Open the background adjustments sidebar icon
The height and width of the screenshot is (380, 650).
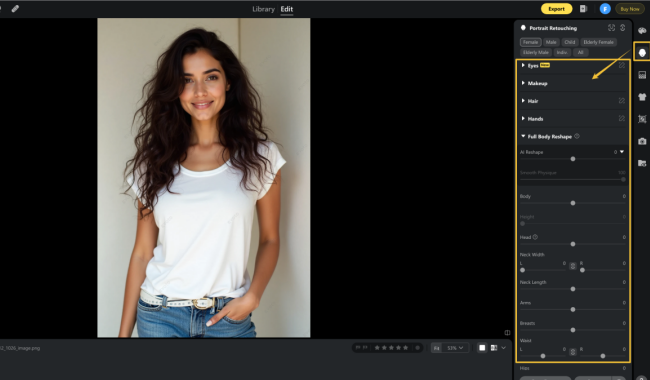tap(642, 75)
